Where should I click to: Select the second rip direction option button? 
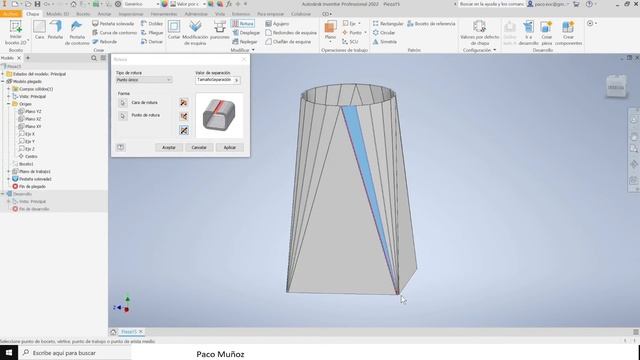point(184,116)
